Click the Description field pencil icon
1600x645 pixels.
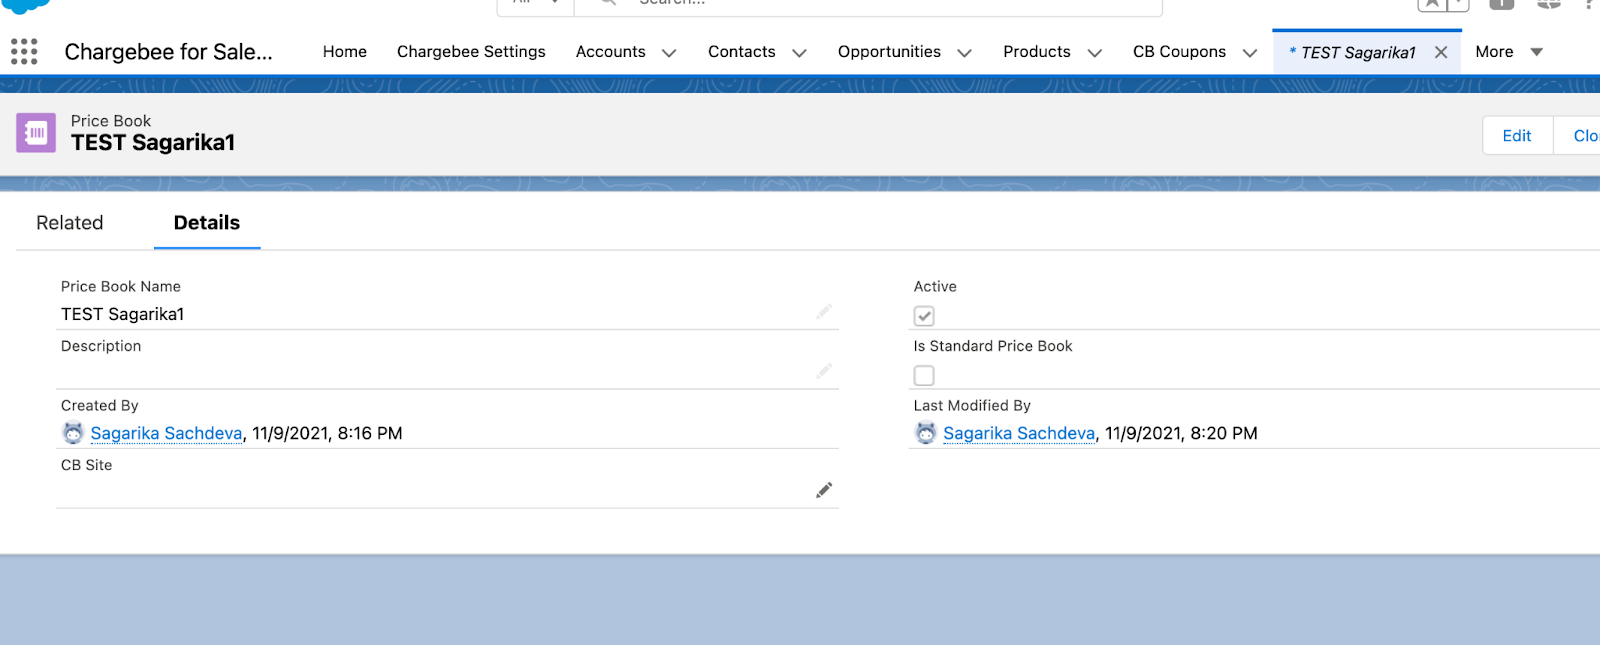pyautogui.click(x=823, y=371)
